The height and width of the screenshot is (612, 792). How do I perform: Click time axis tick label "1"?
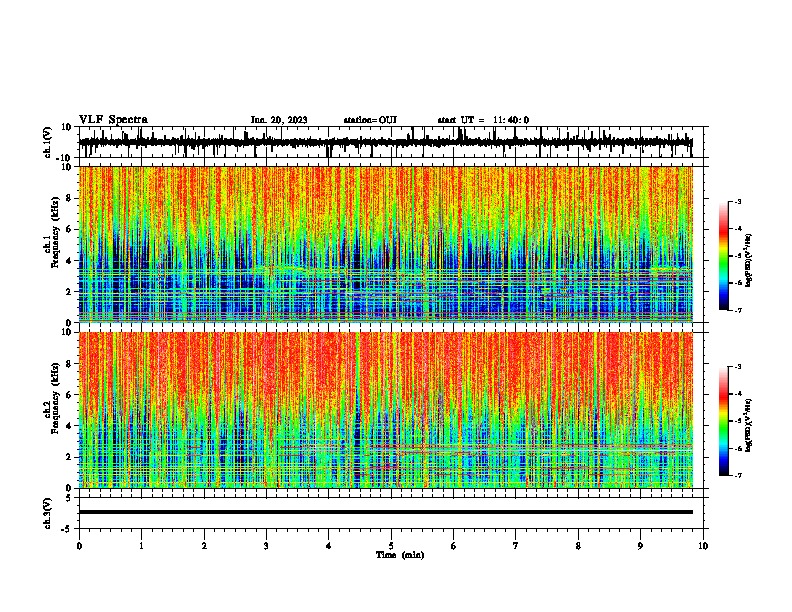coord(141,546)
